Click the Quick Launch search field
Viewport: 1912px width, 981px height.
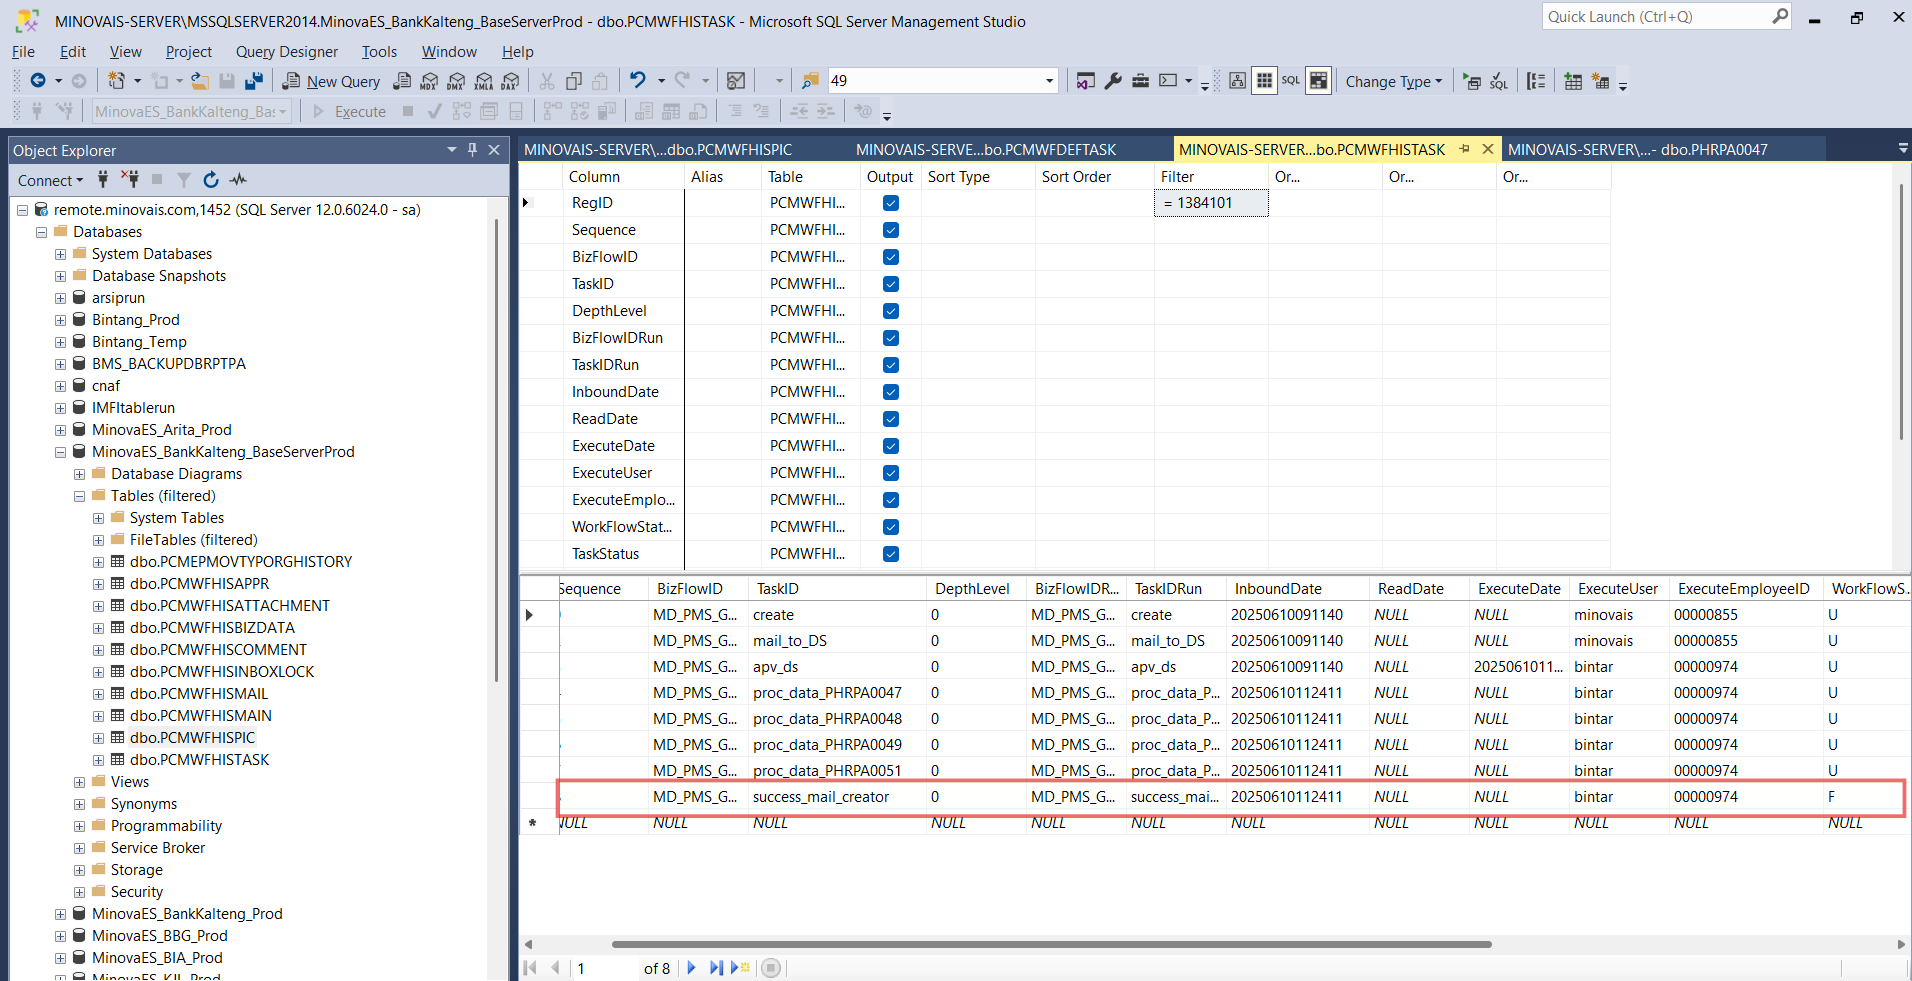click(x=1666, y=17)
